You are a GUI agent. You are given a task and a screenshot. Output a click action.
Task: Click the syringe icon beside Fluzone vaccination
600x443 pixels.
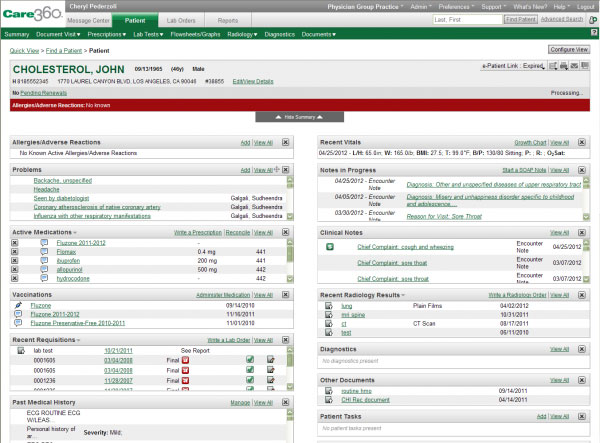point(18,305)
